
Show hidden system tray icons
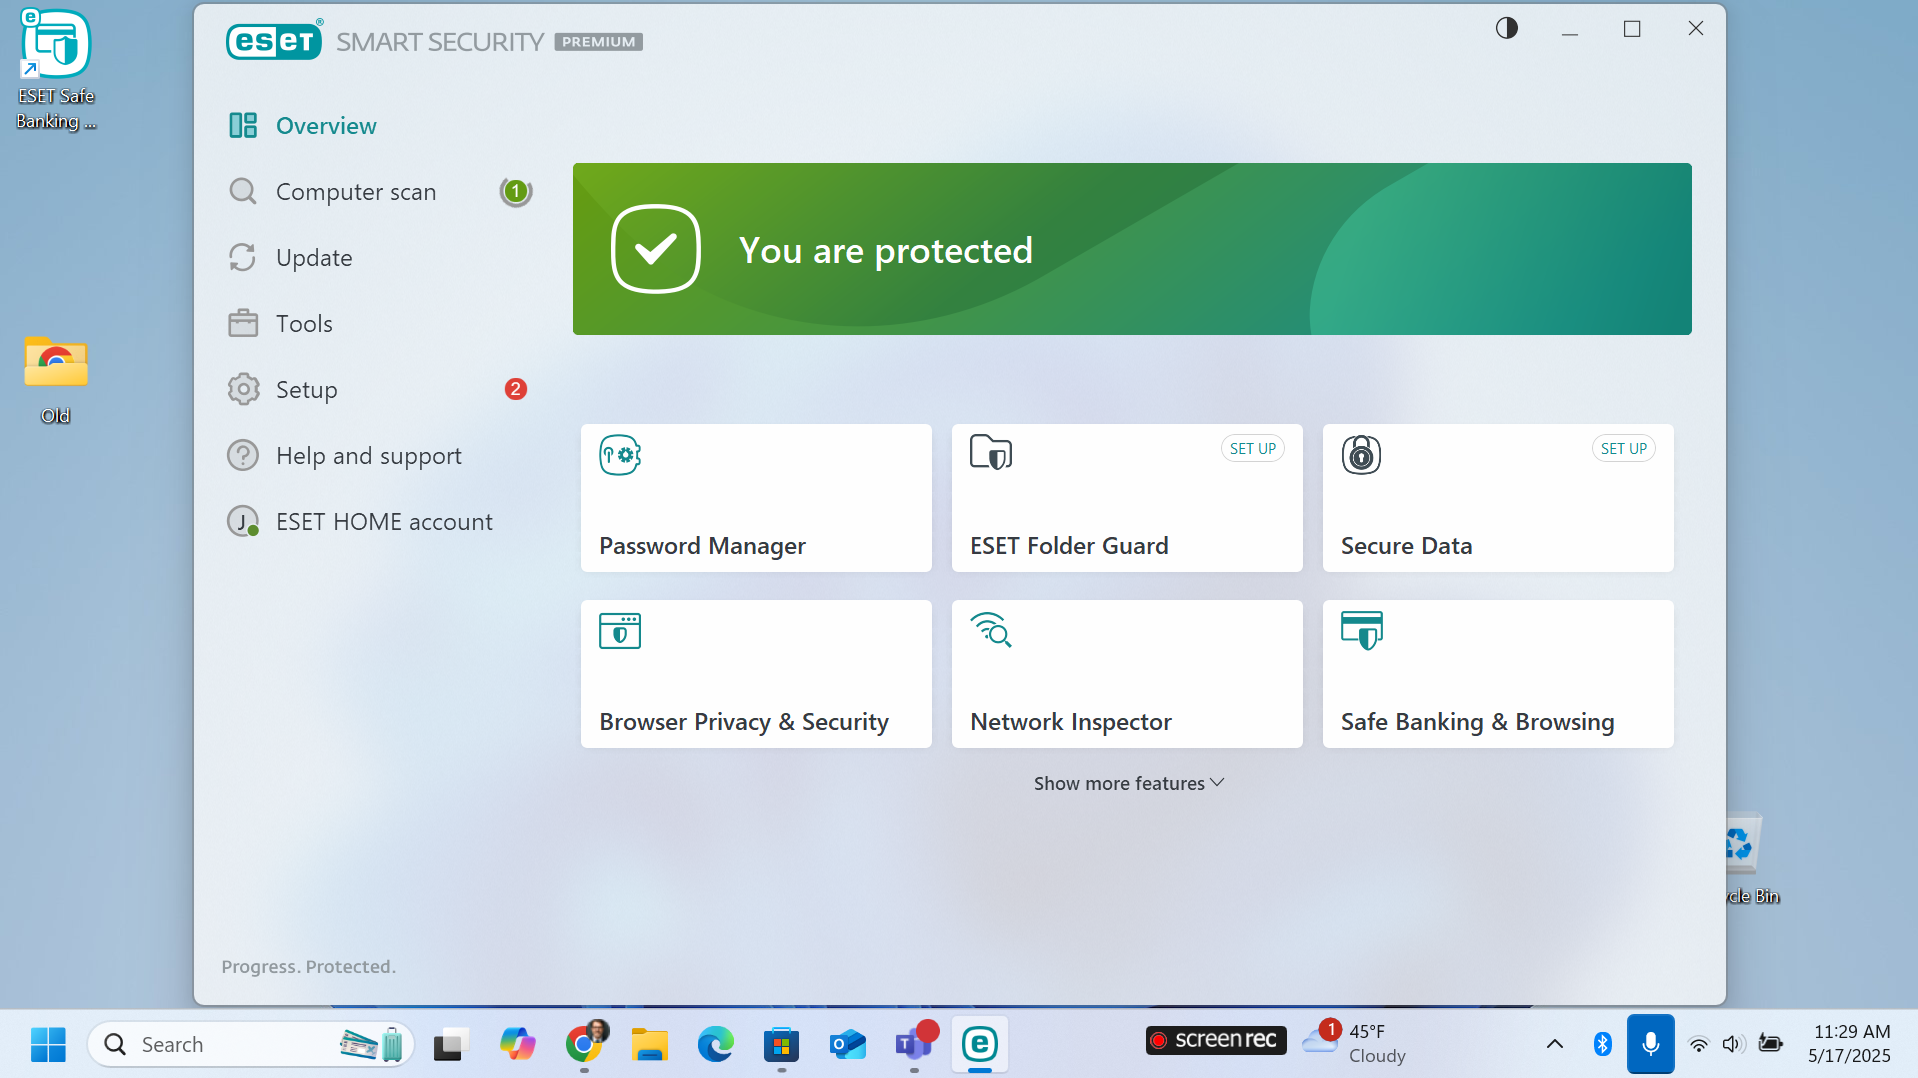click(x=1554, y=1044)
